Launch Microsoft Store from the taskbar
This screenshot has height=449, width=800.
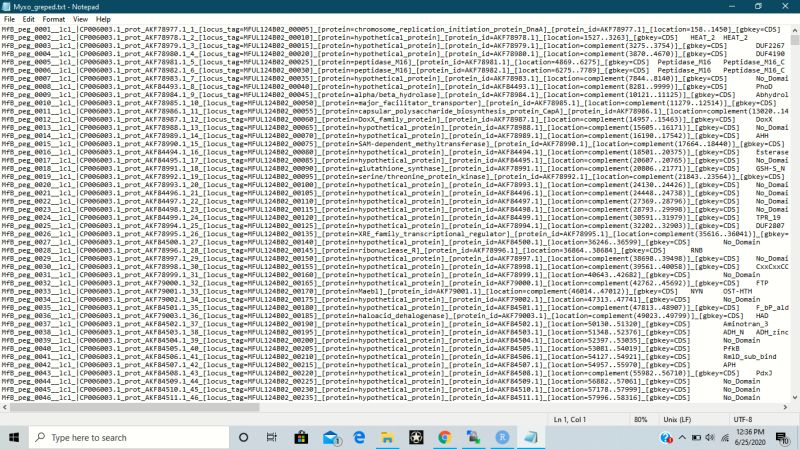(301, 437)
